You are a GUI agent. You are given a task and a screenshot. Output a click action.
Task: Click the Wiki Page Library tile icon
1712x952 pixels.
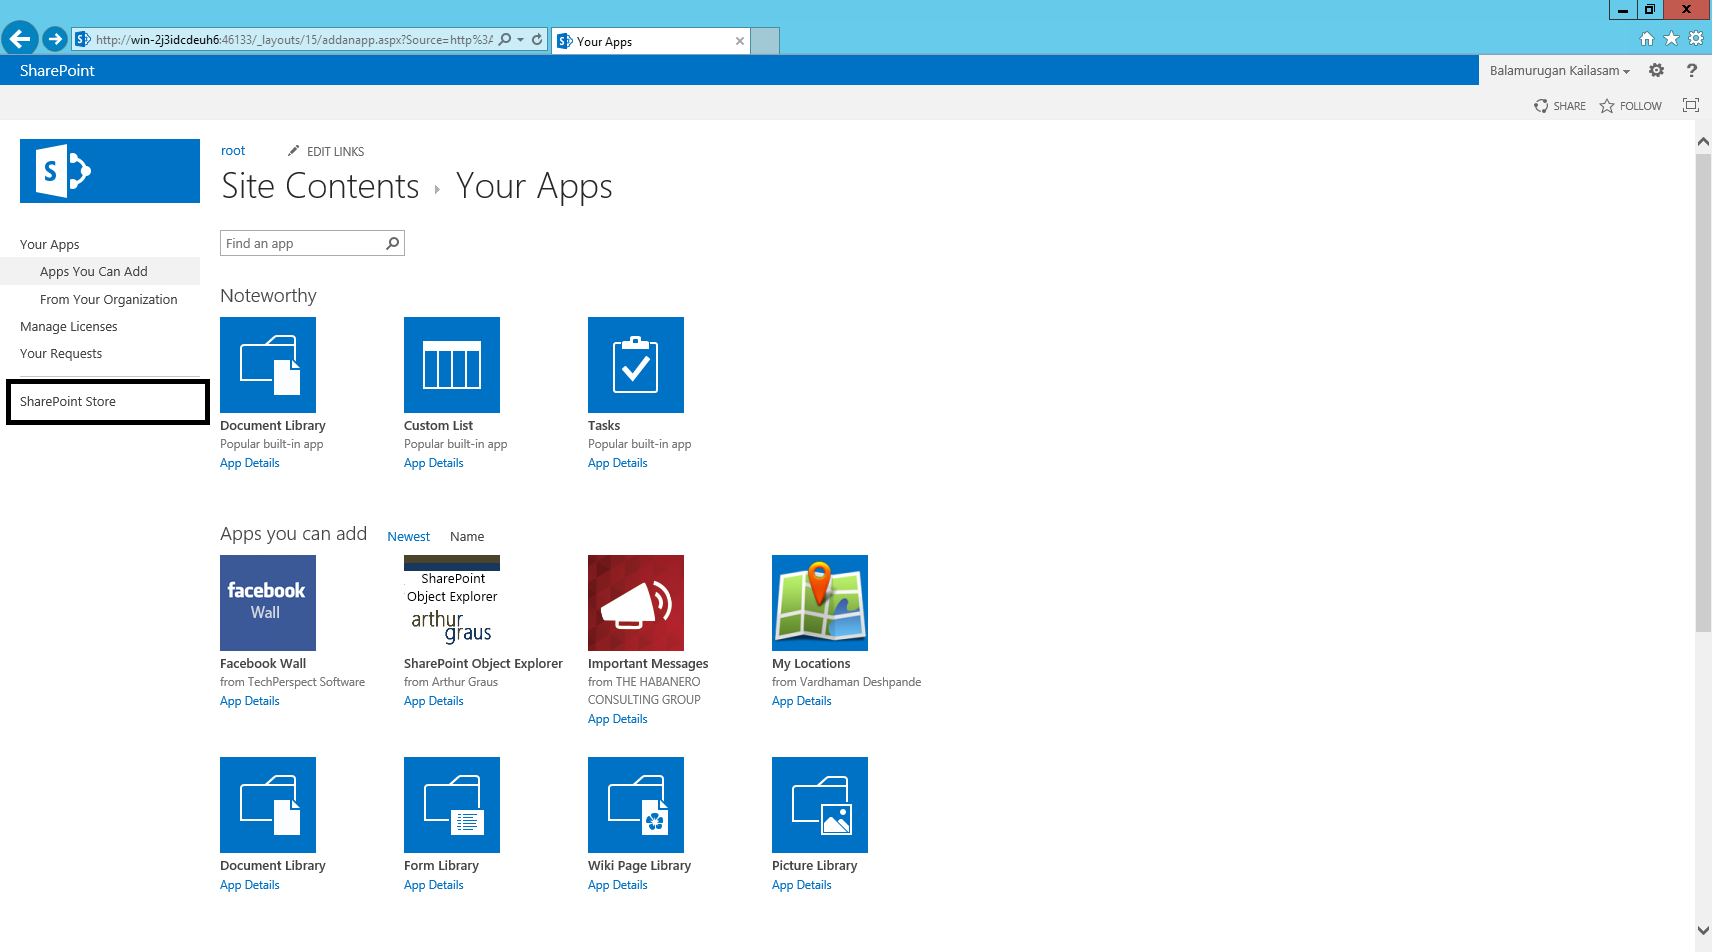click(x=636, y=805)
